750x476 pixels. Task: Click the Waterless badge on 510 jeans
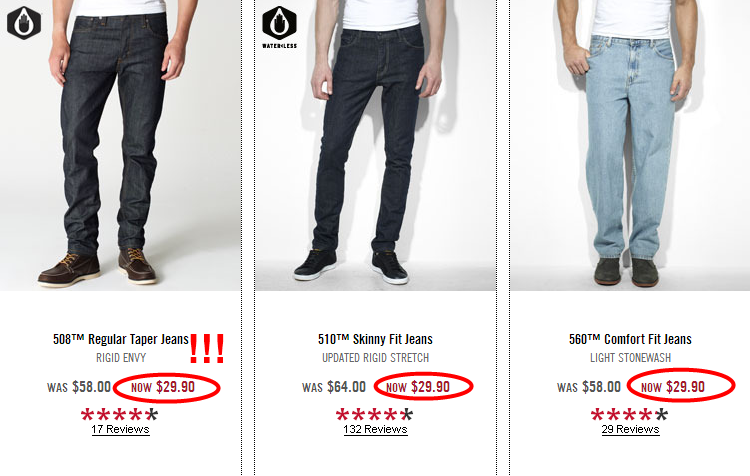[x=279, y=27]
